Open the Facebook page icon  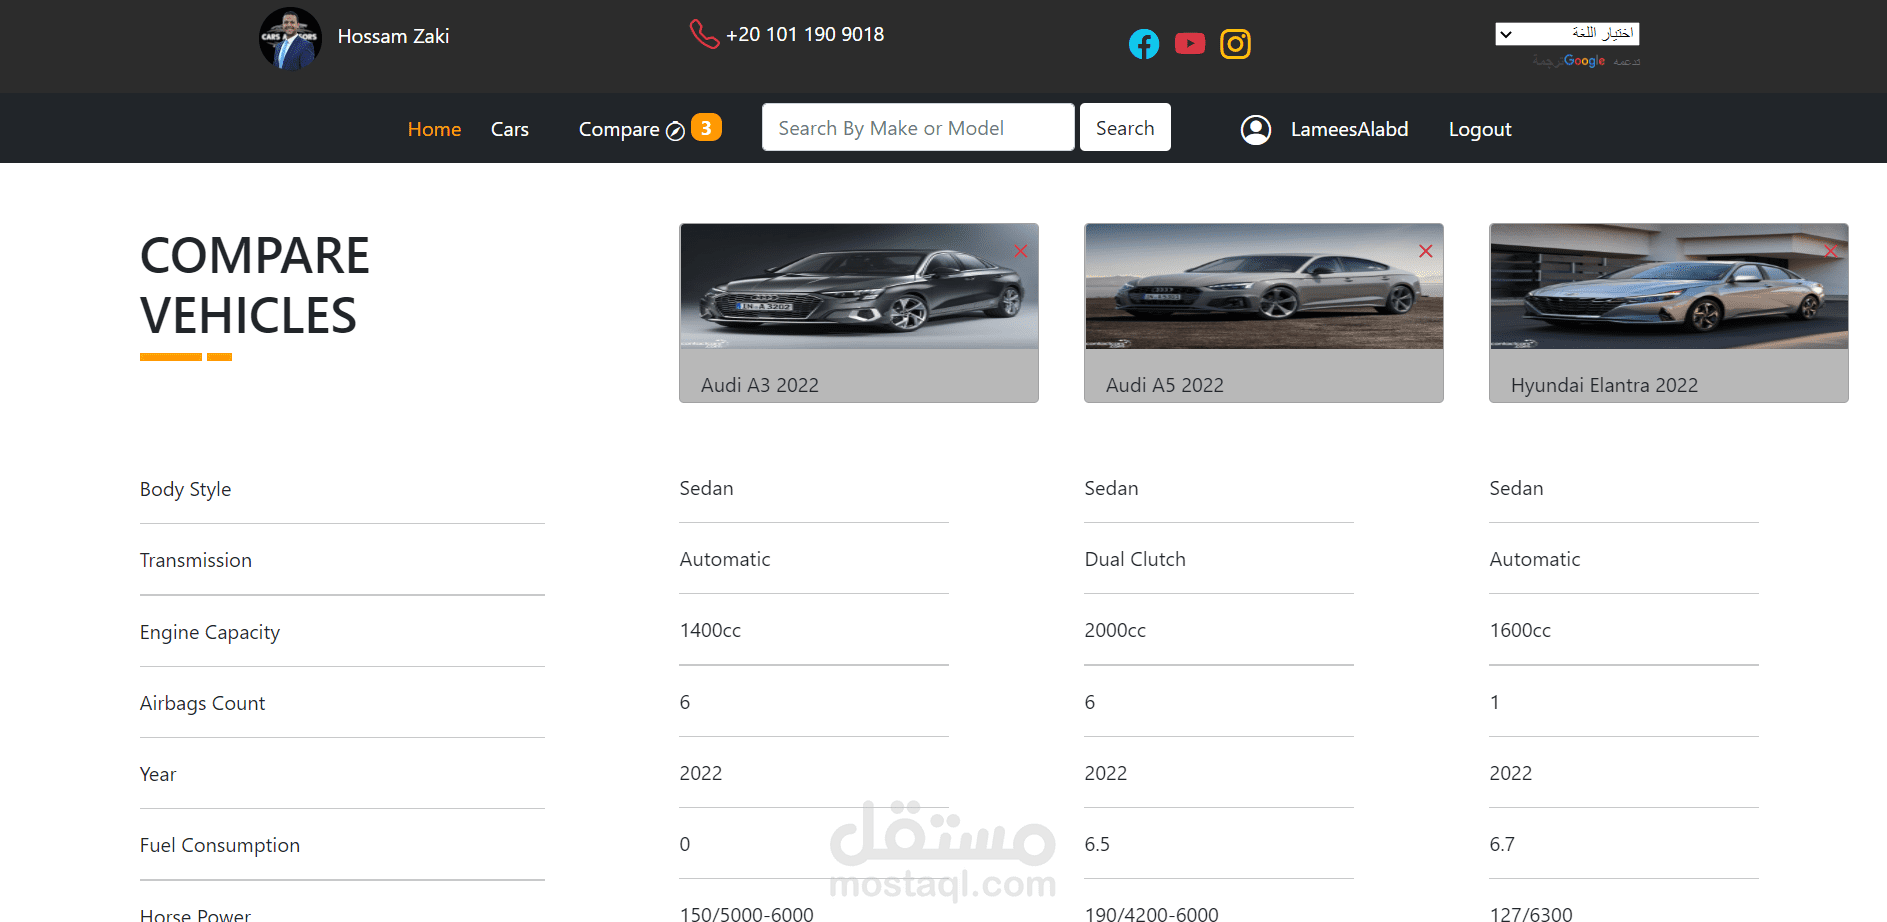(1144, 44)
